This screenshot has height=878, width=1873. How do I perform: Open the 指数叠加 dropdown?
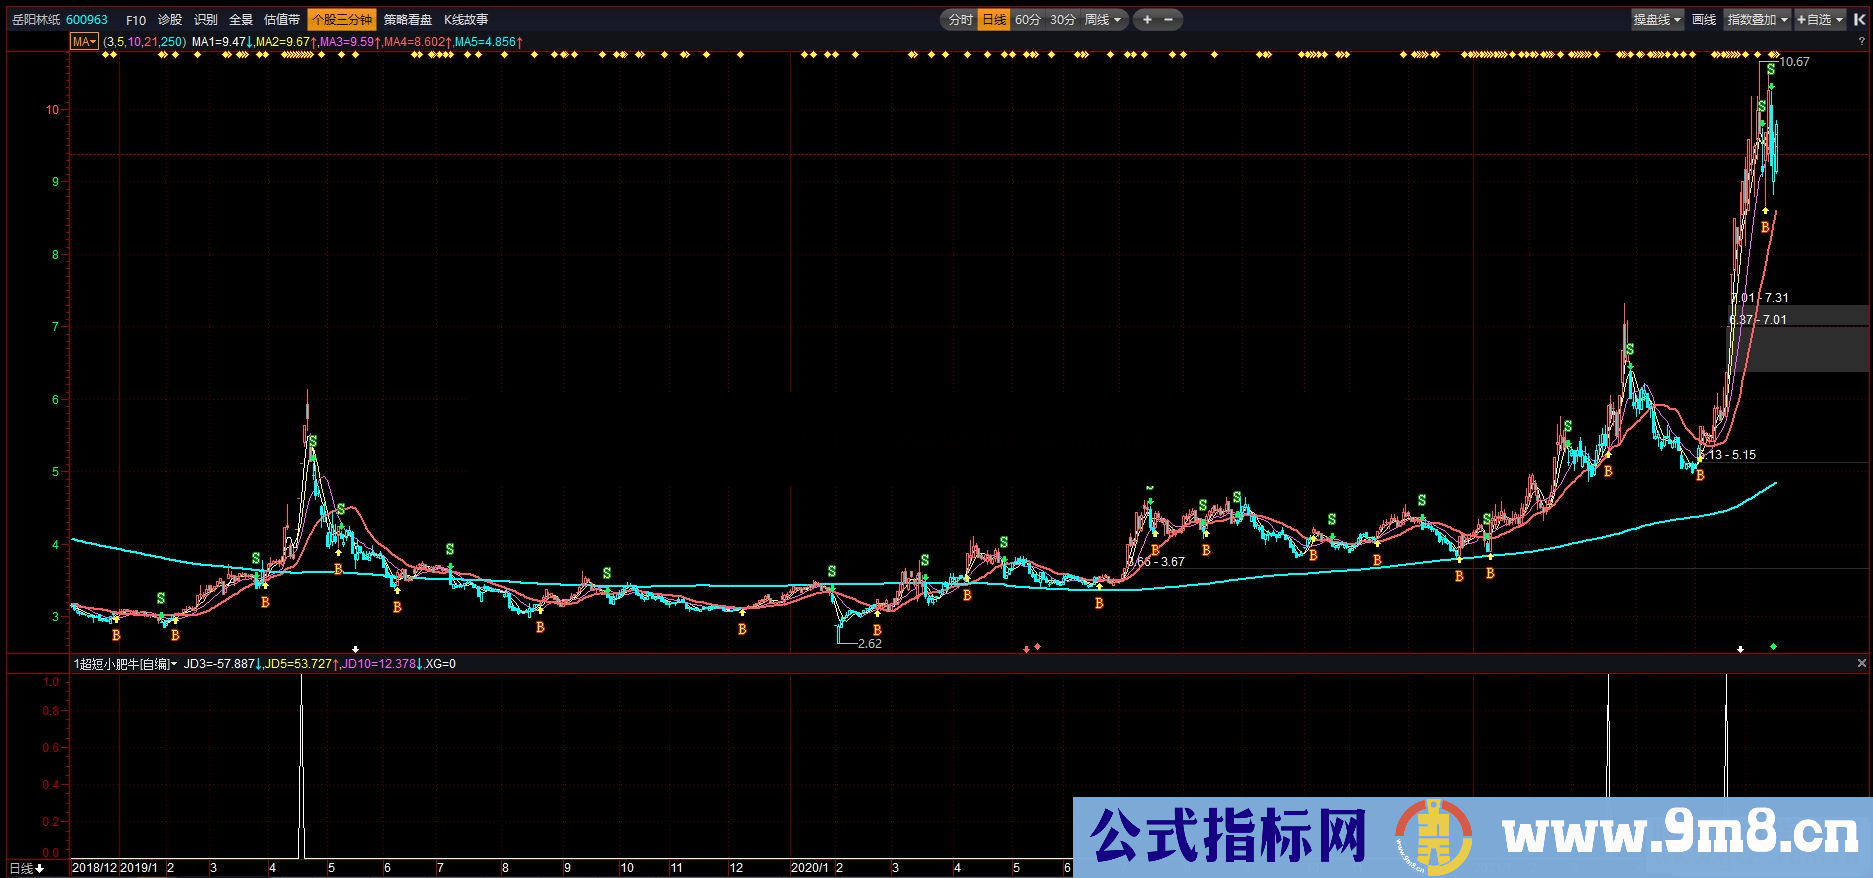[x=1758, y=19]
